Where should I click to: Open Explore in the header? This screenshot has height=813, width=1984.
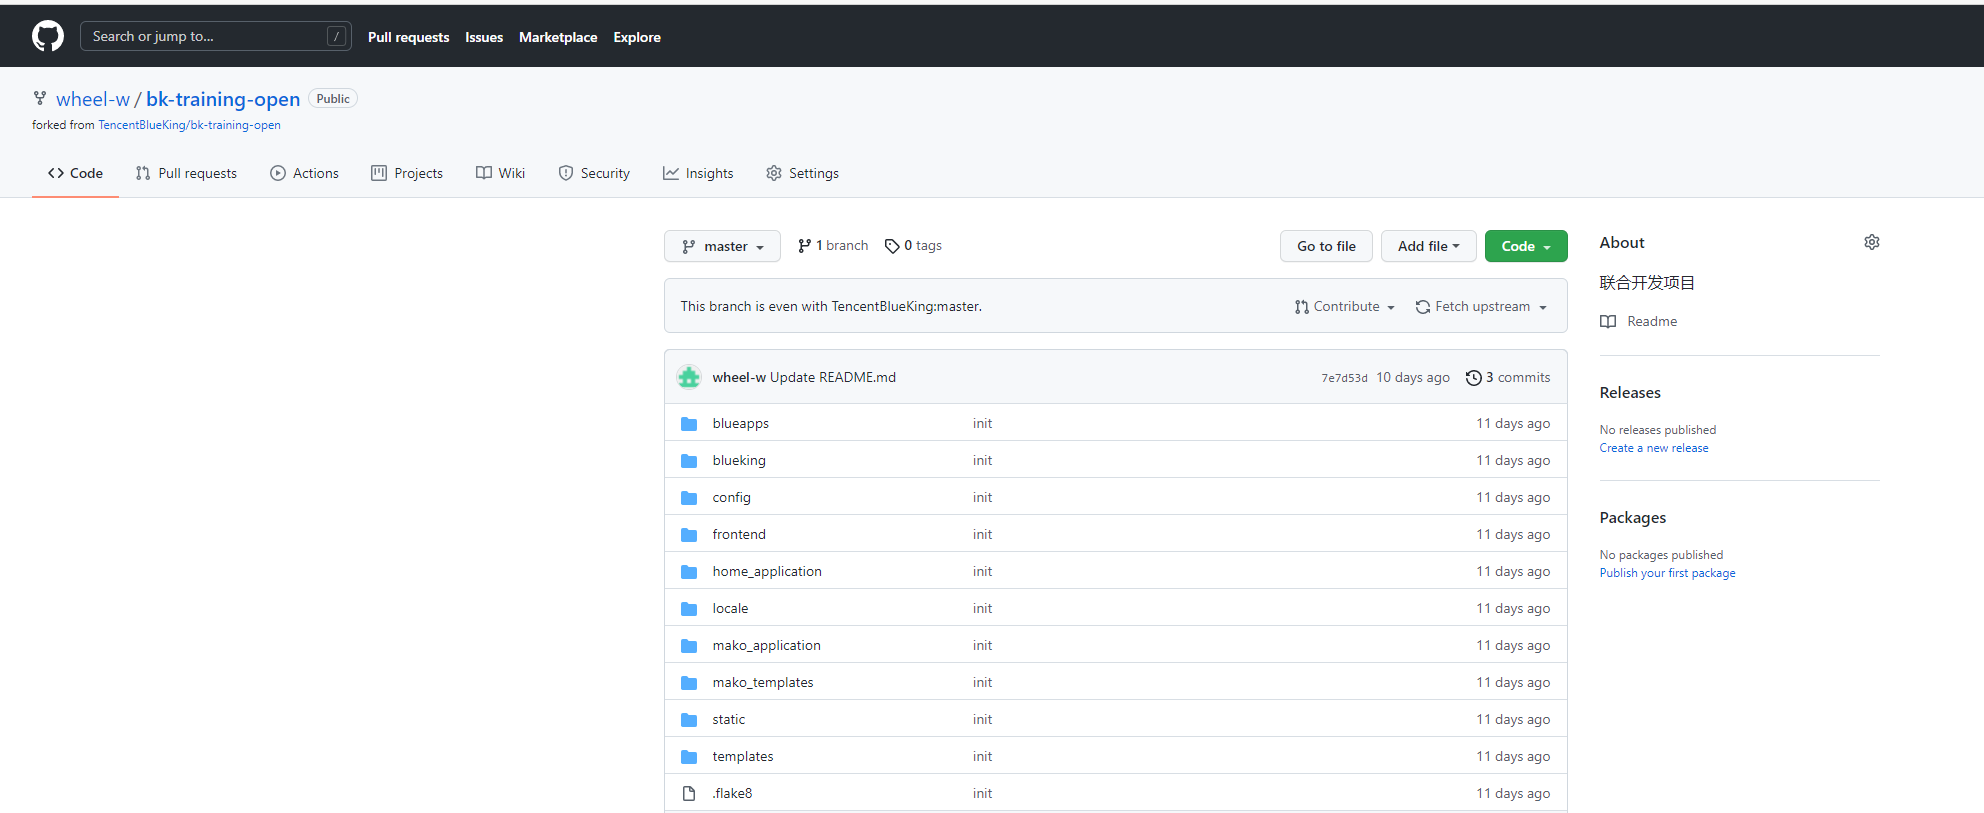coord(637,37)
